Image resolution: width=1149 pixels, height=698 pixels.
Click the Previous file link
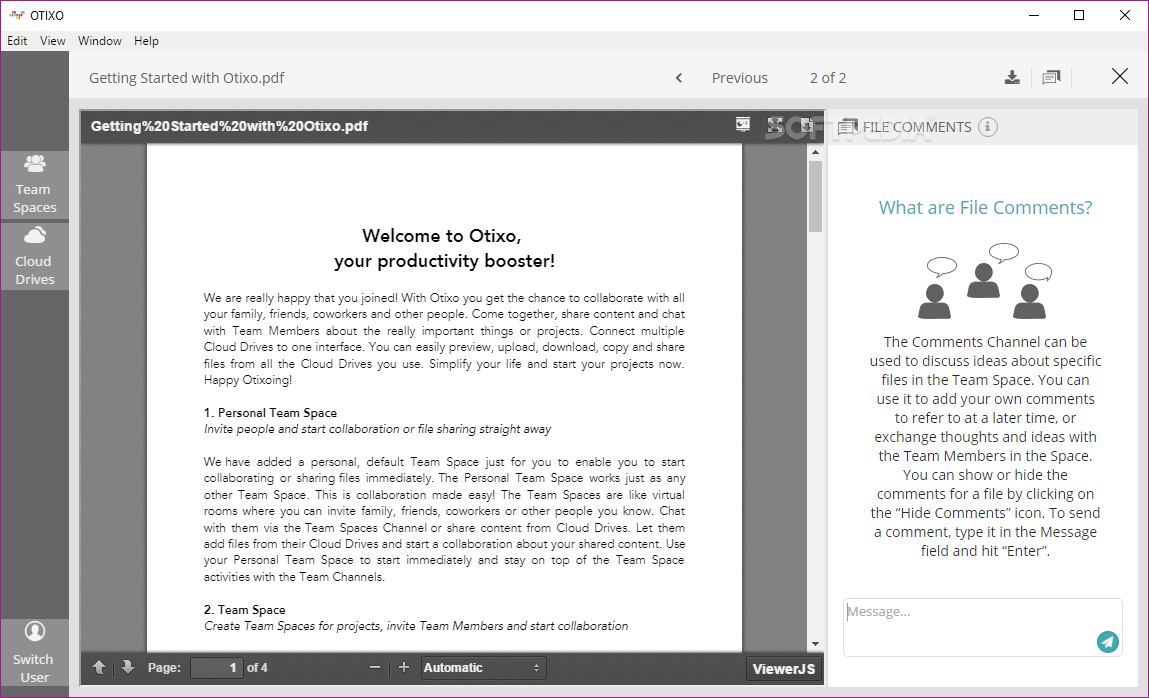(739, 78)
